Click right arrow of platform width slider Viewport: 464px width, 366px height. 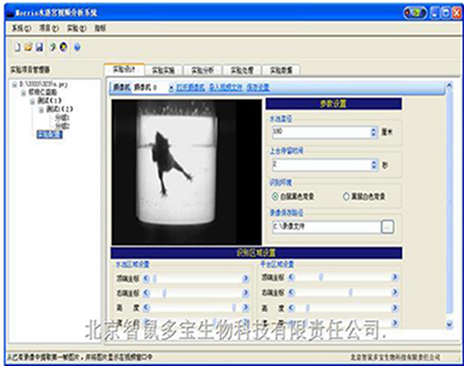point(395,323)
